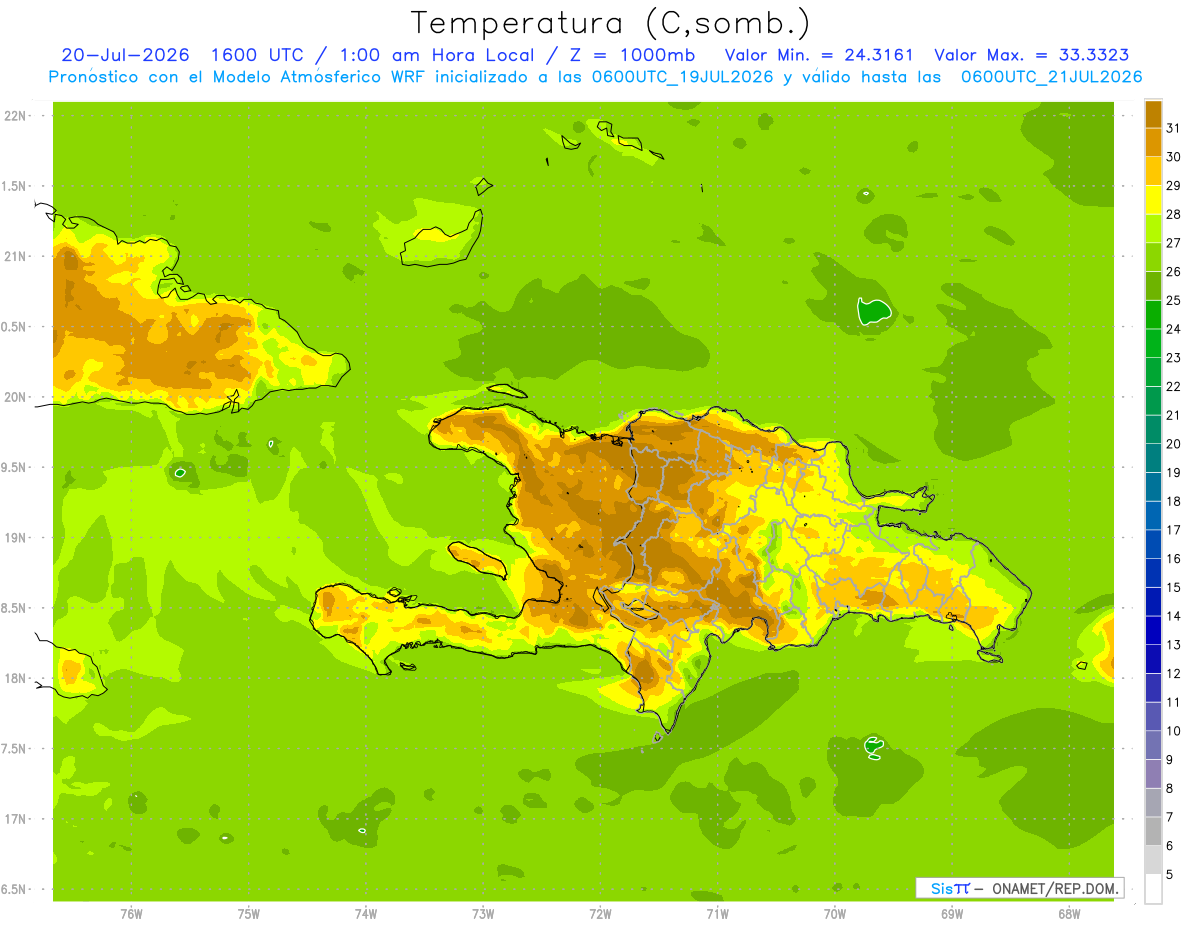This screenshot has width=1200, height=927.
Task: Click the '69W' longitude label
Action: pos(952,914)
